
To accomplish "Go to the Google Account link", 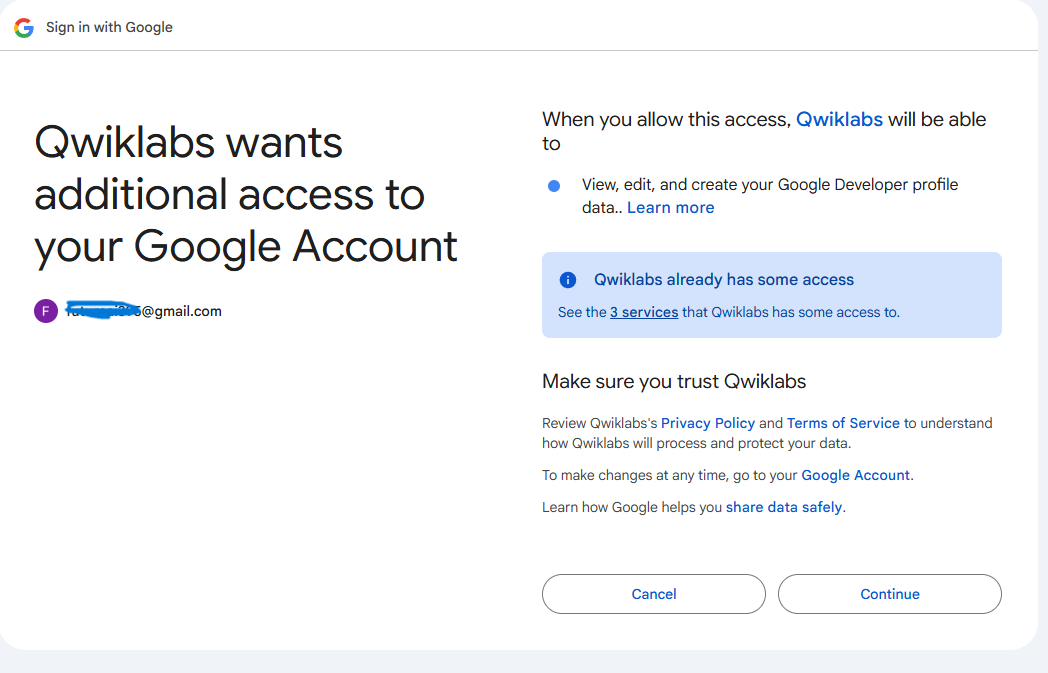I will (856, 475).
